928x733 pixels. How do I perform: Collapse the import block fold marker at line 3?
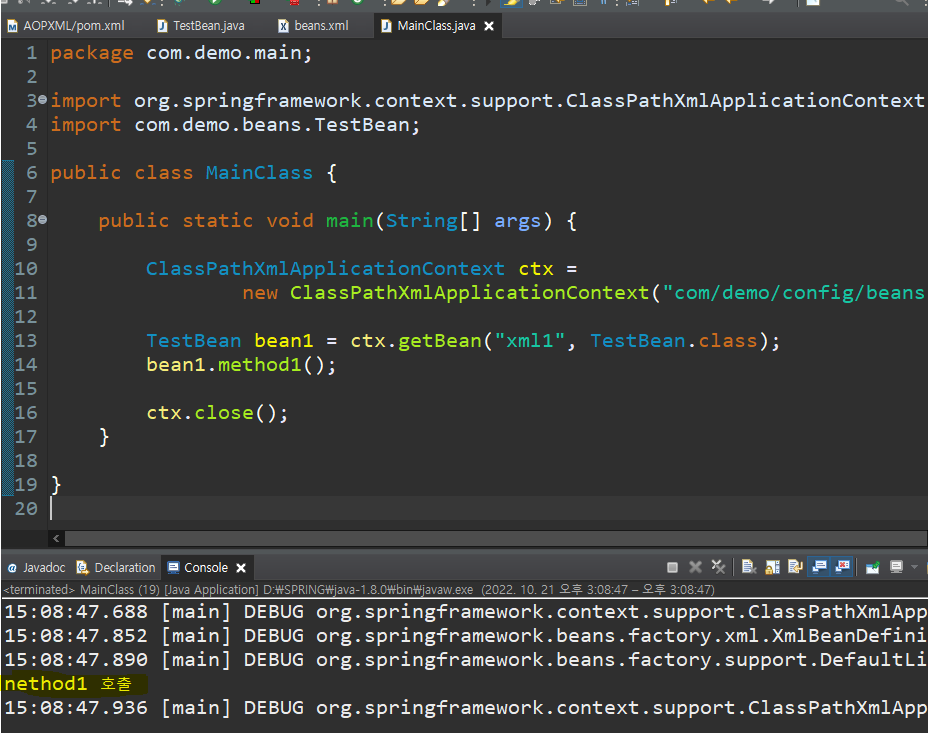coord(43,100)
